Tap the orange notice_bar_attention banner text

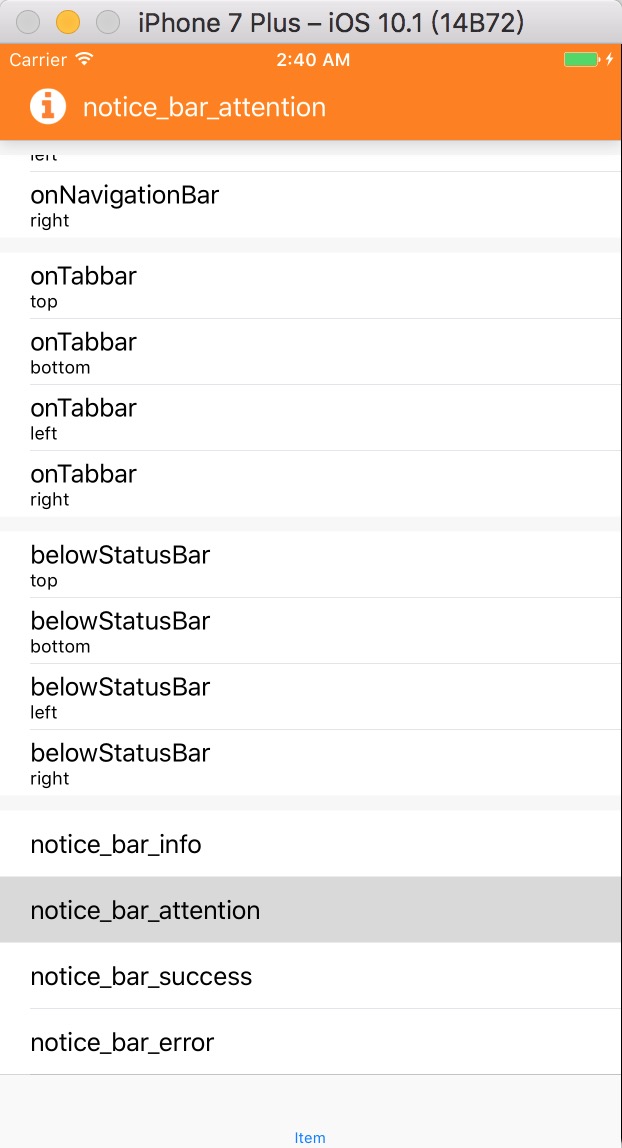point(204,107)
